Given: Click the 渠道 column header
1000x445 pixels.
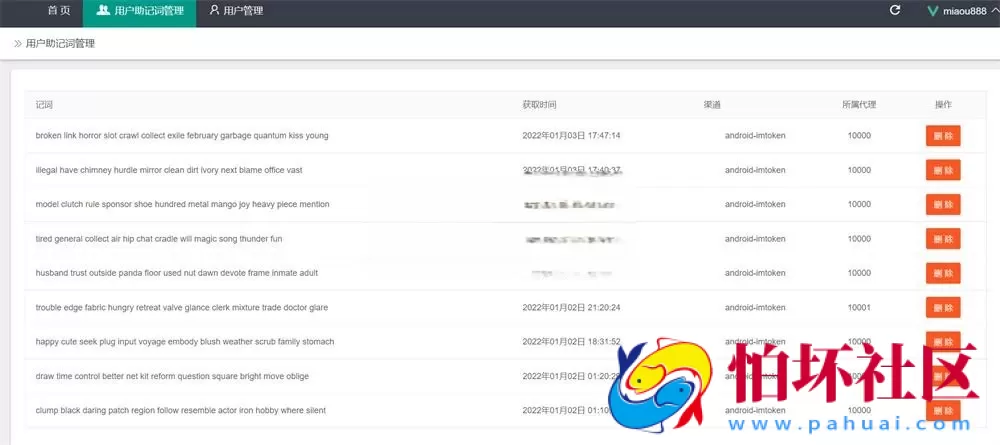Looking at the screenshot, I should 712,105.
